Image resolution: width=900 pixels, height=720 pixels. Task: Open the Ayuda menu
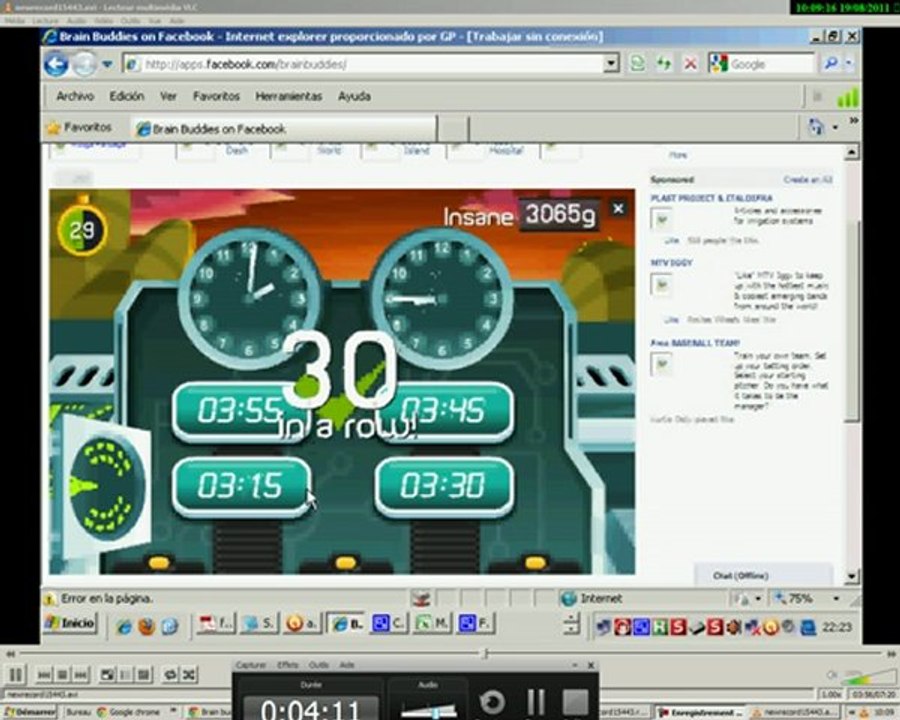354,96
